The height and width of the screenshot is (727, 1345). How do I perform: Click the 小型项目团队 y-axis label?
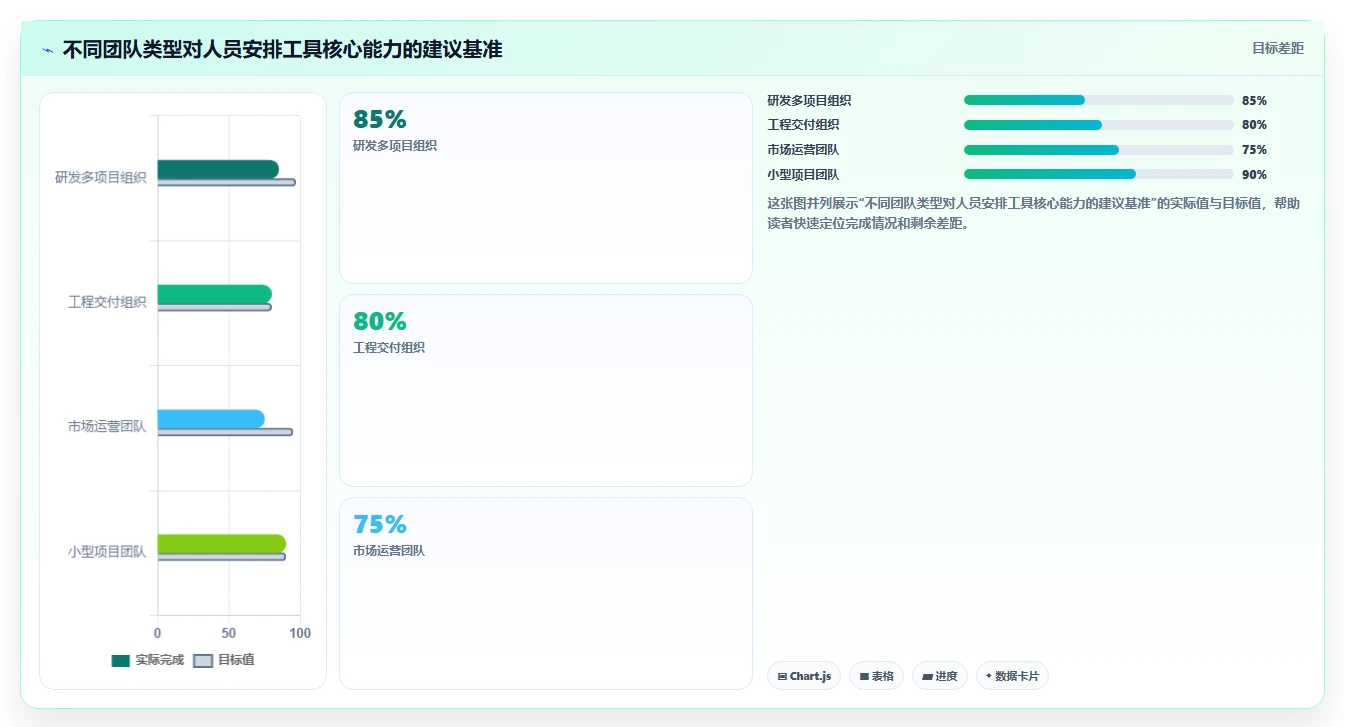pyautogui.click(x=107, y=551)
